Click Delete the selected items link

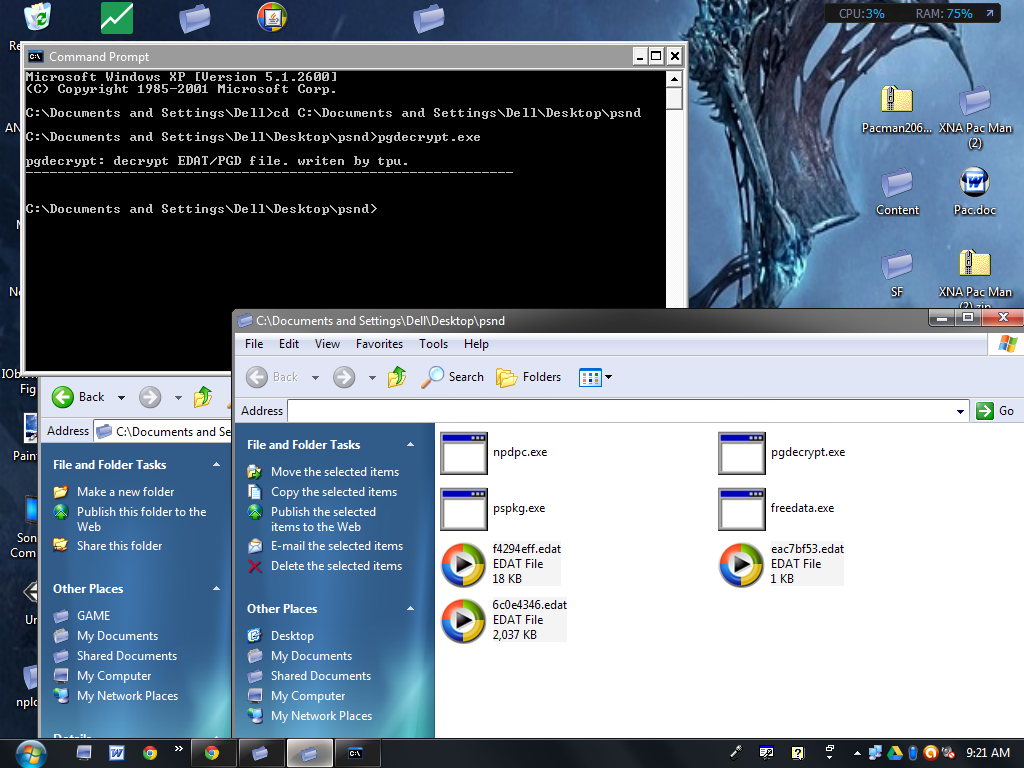[336, 566]
